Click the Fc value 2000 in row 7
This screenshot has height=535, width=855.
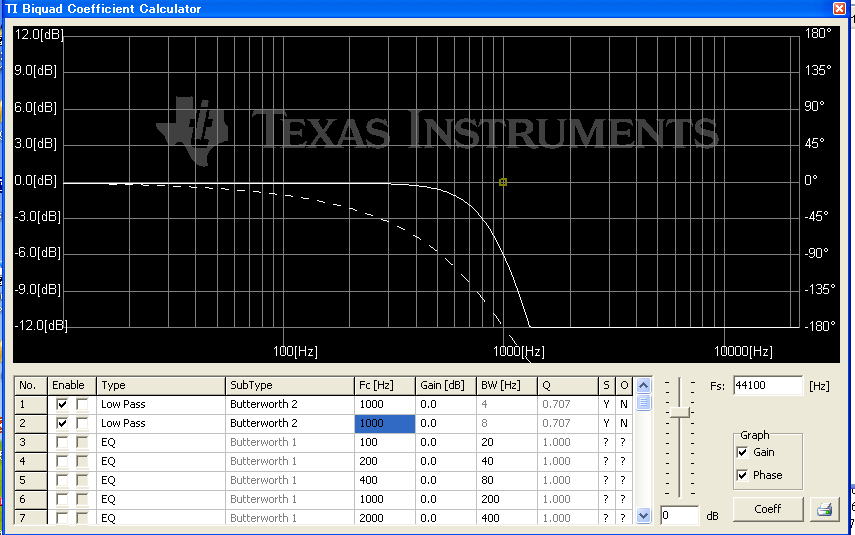(x=385, y=518)
